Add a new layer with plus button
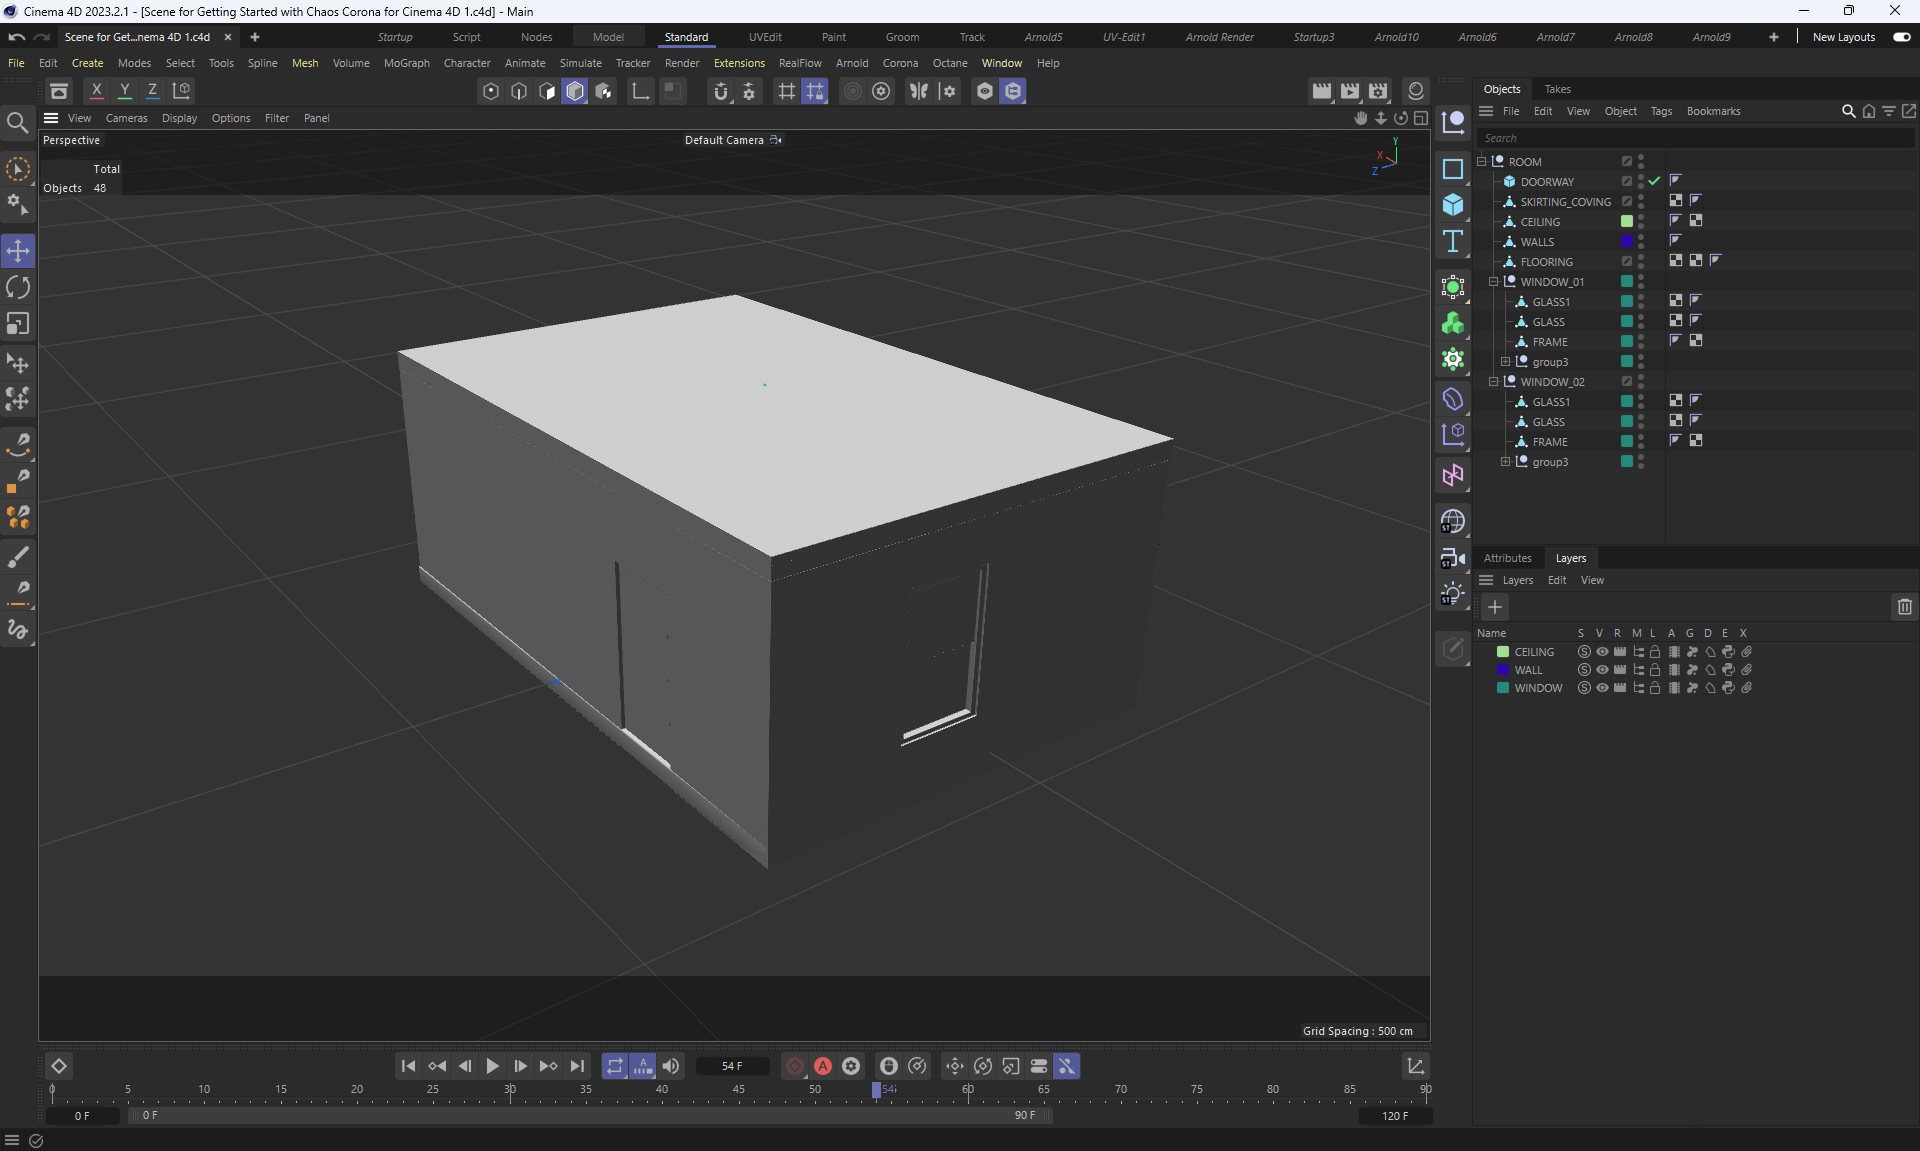The width and height of the screenshot is (1920, 1151). tap(1495, 607)
